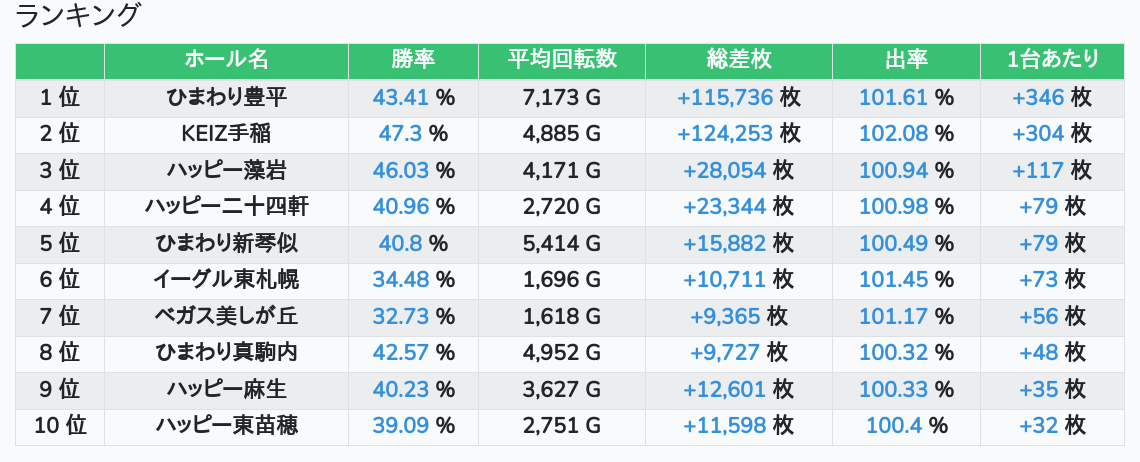This screenshot has height=462, width=1140.
Task: Click the ベガス美しが丘 hall name
Action: pos(226,317)
